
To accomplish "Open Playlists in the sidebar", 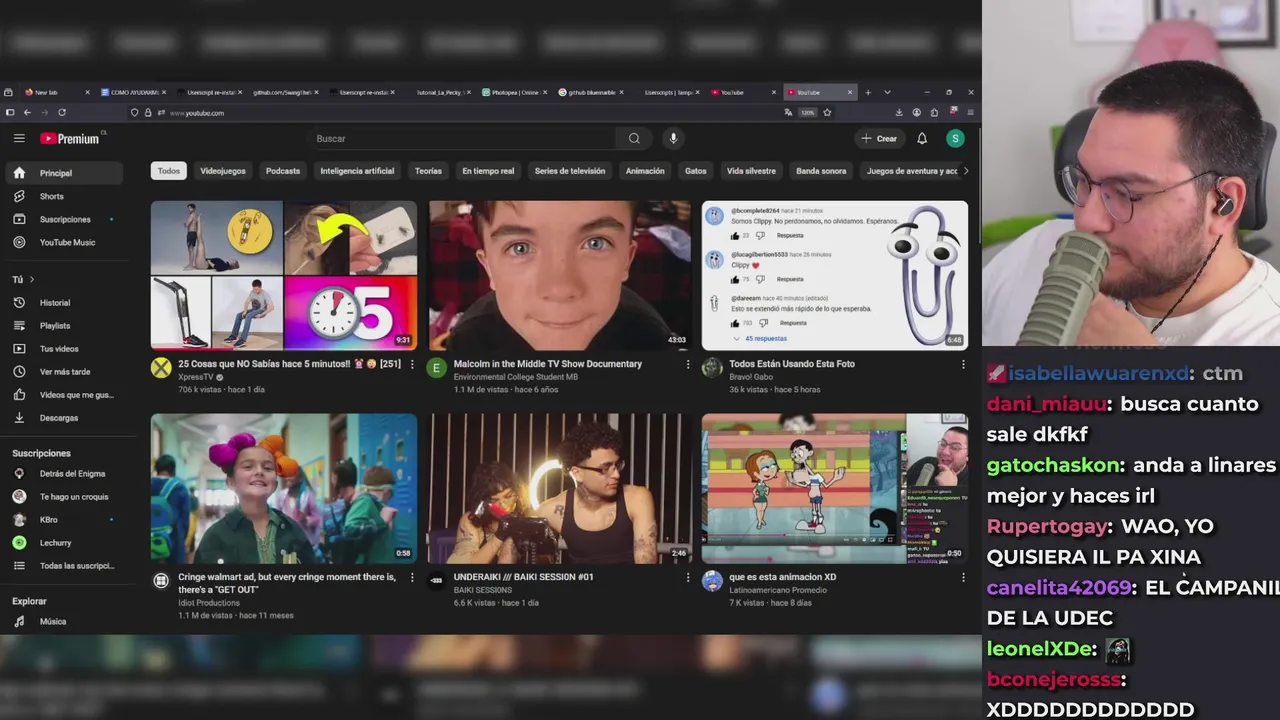I will [x=64, y=326].
